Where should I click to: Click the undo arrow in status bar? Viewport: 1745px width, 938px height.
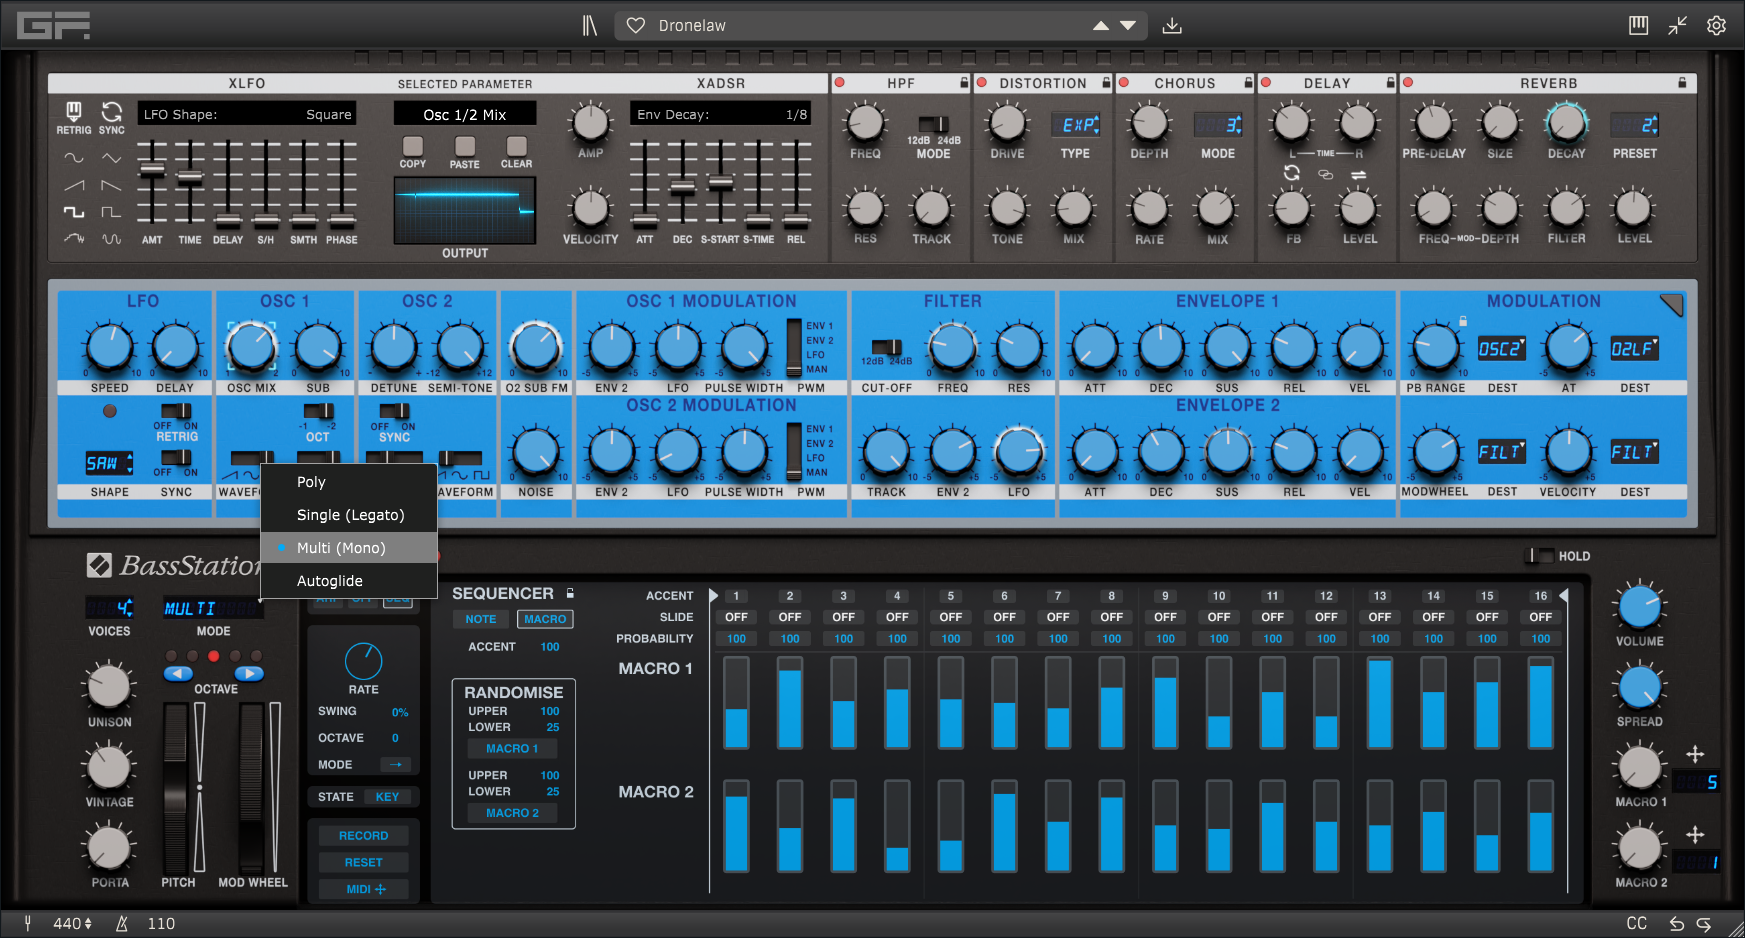click(1677, 924)
